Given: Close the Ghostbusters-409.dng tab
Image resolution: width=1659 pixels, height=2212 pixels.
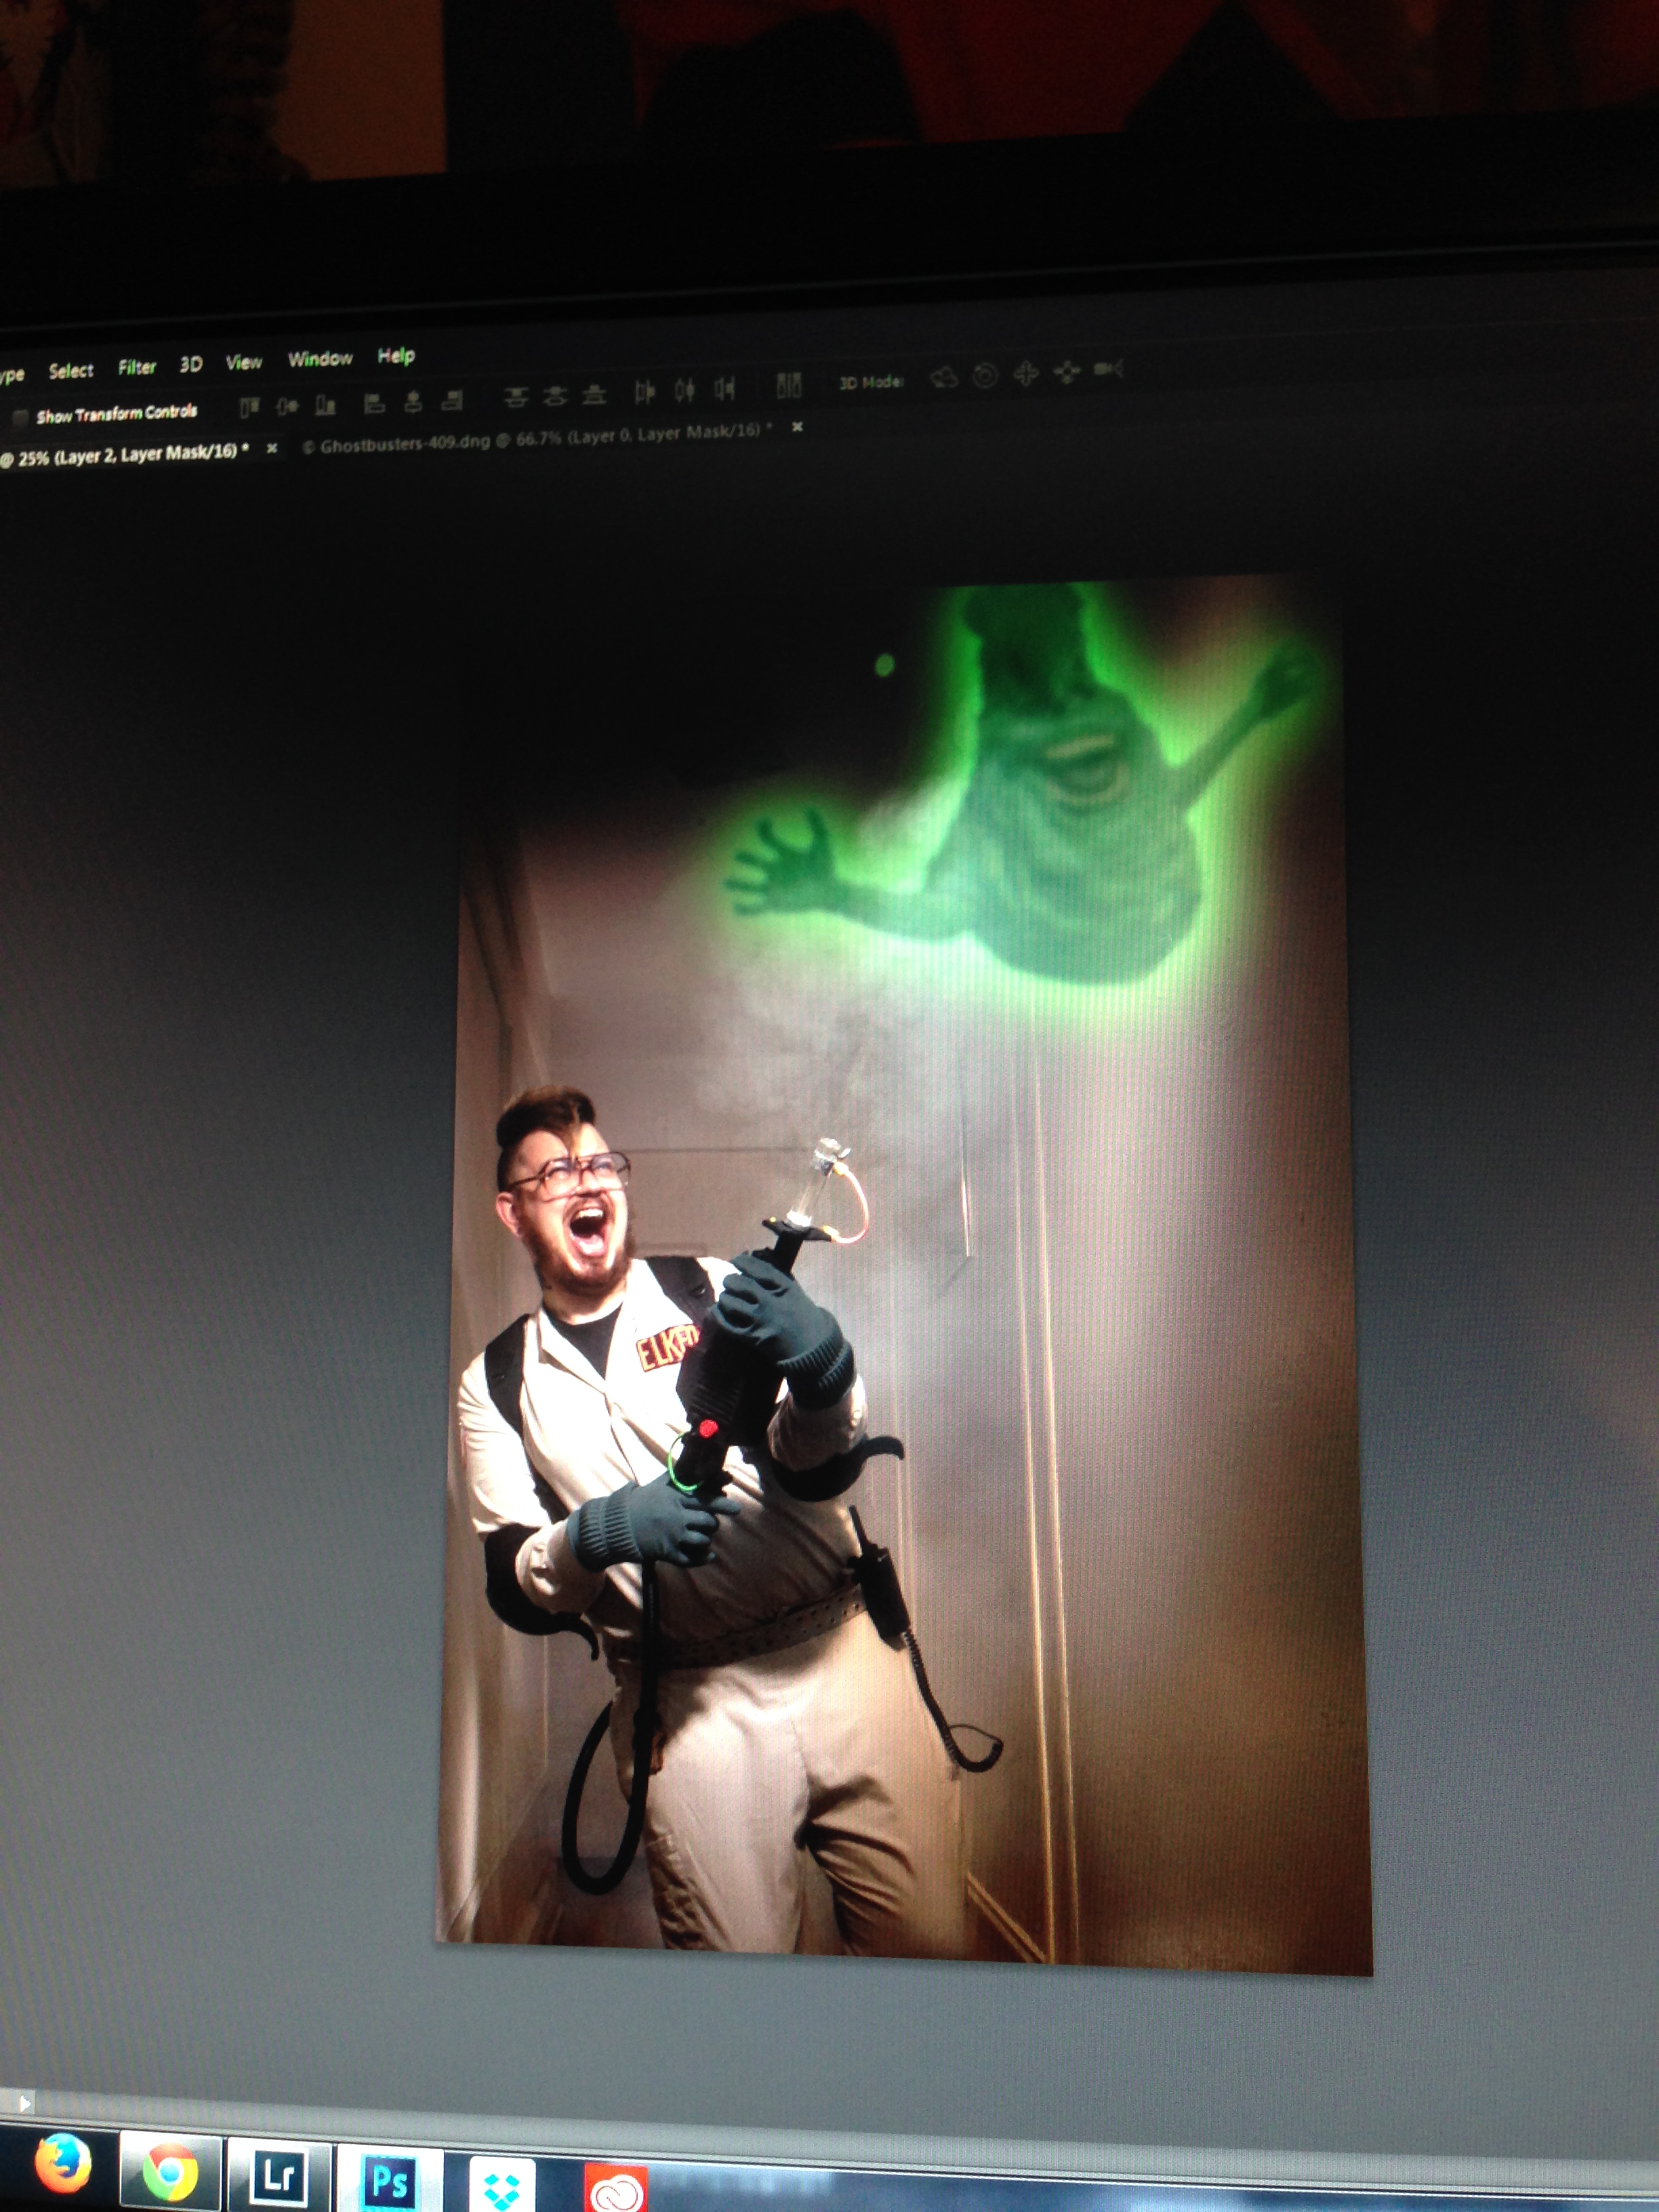Looking at the screenshot, I should click(797, 427).
